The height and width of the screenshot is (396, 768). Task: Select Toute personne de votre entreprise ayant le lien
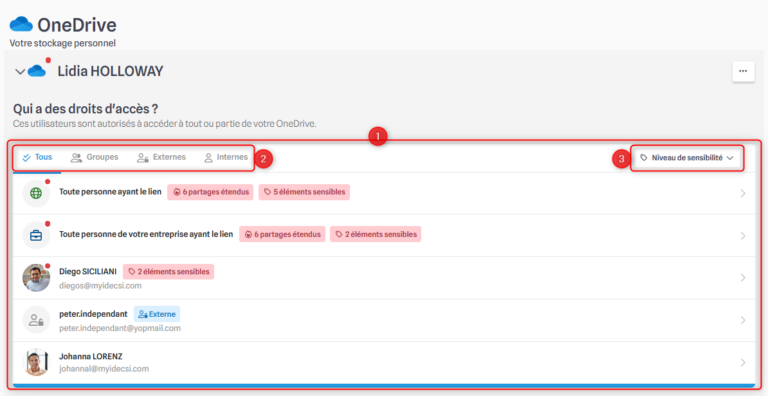[146, 234]
